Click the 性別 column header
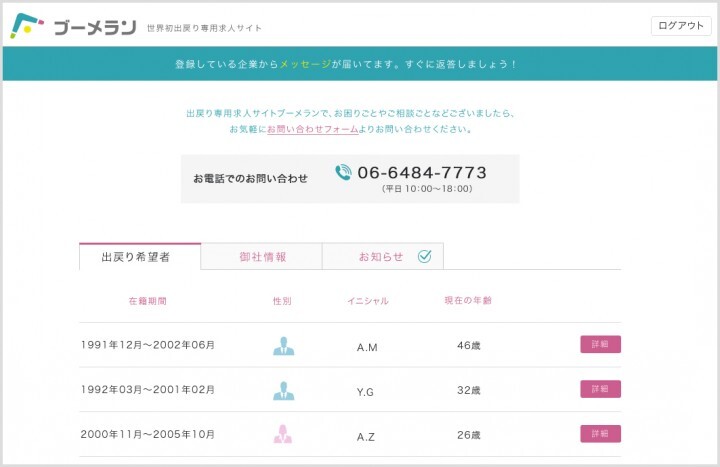The height and width of the screenshot is (467, 720). pos(282,301)
